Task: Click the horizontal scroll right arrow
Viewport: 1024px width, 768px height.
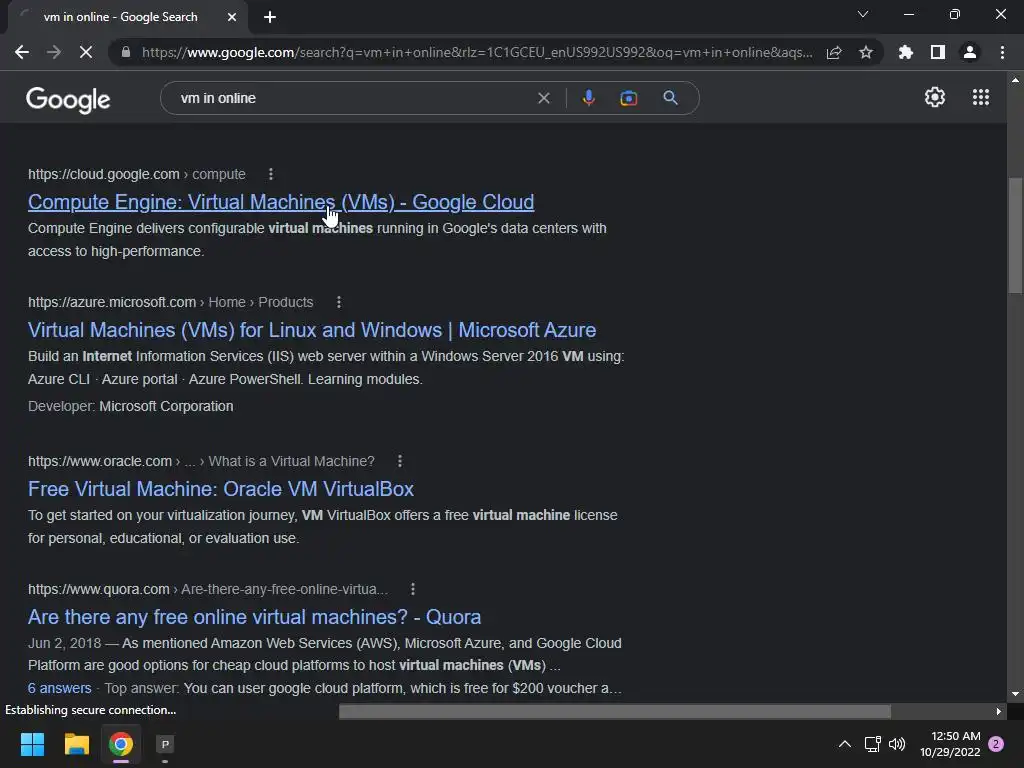Action: tap(999, 711)
